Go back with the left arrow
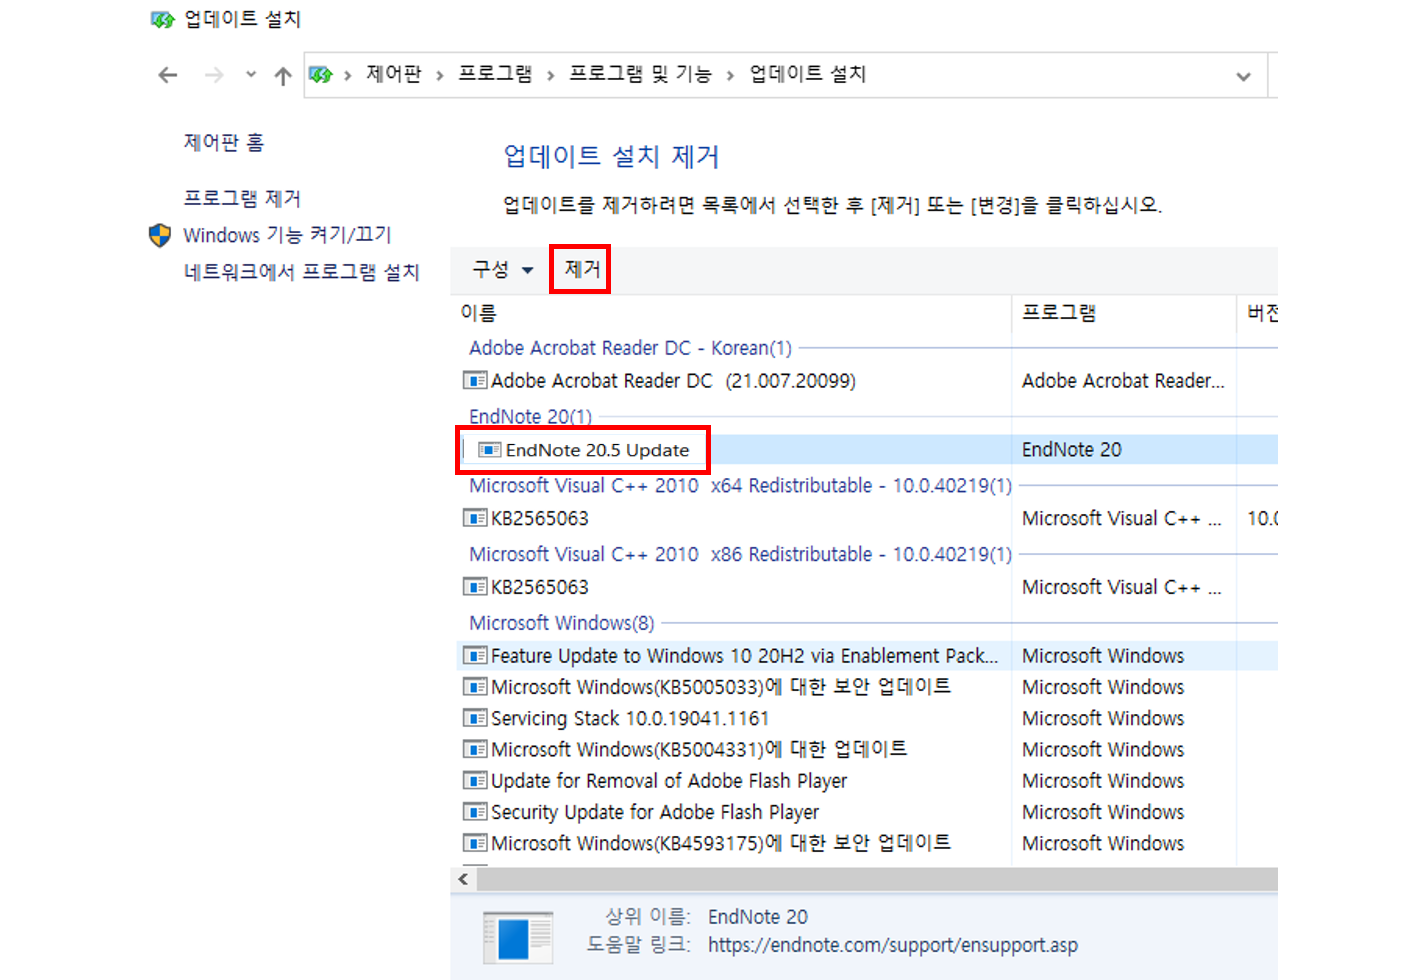 pyautogui.click(x=168, y=75)
